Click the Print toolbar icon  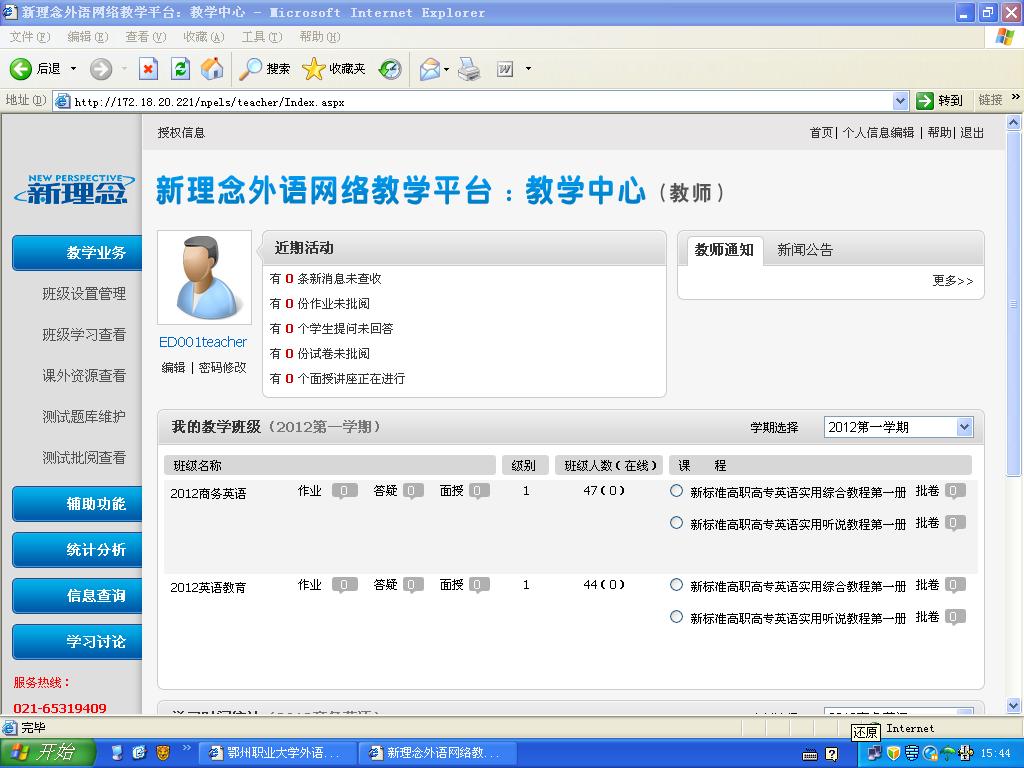pyautogui.click(x=469, y=69)
